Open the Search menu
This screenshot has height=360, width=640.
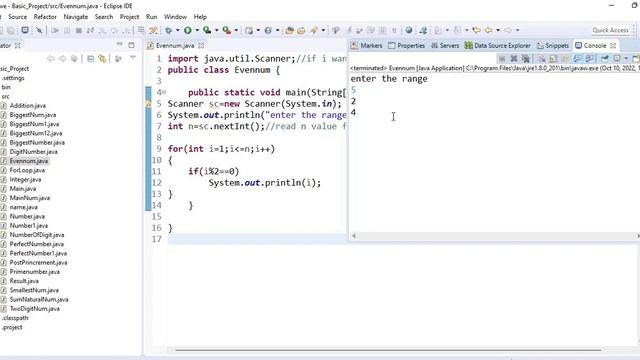pos(104,17)
